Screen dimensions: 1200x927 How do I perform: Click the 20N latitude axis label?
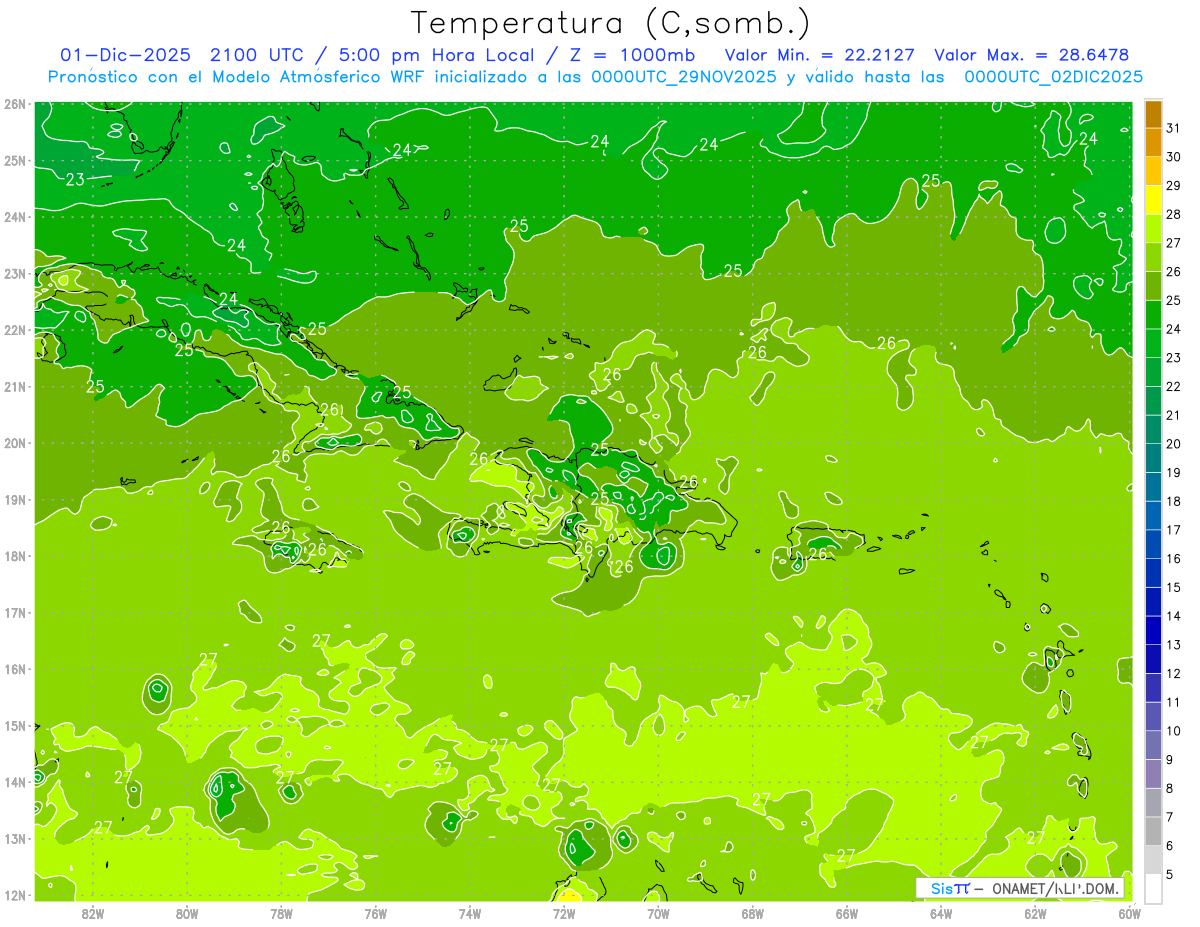(15, 442)
